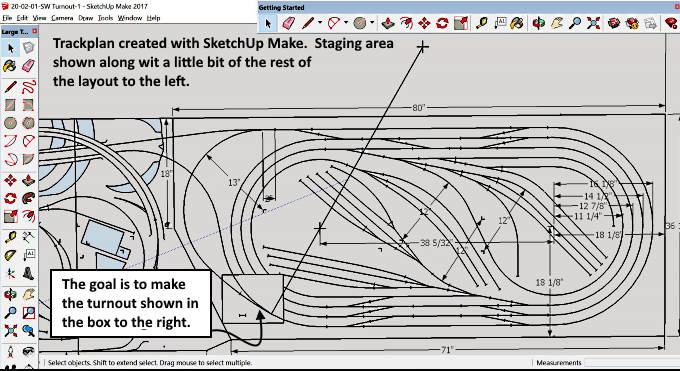Open the Camera menu
Image resolution: width=680 pixels, height=371 pixels.
coord(62,18)
